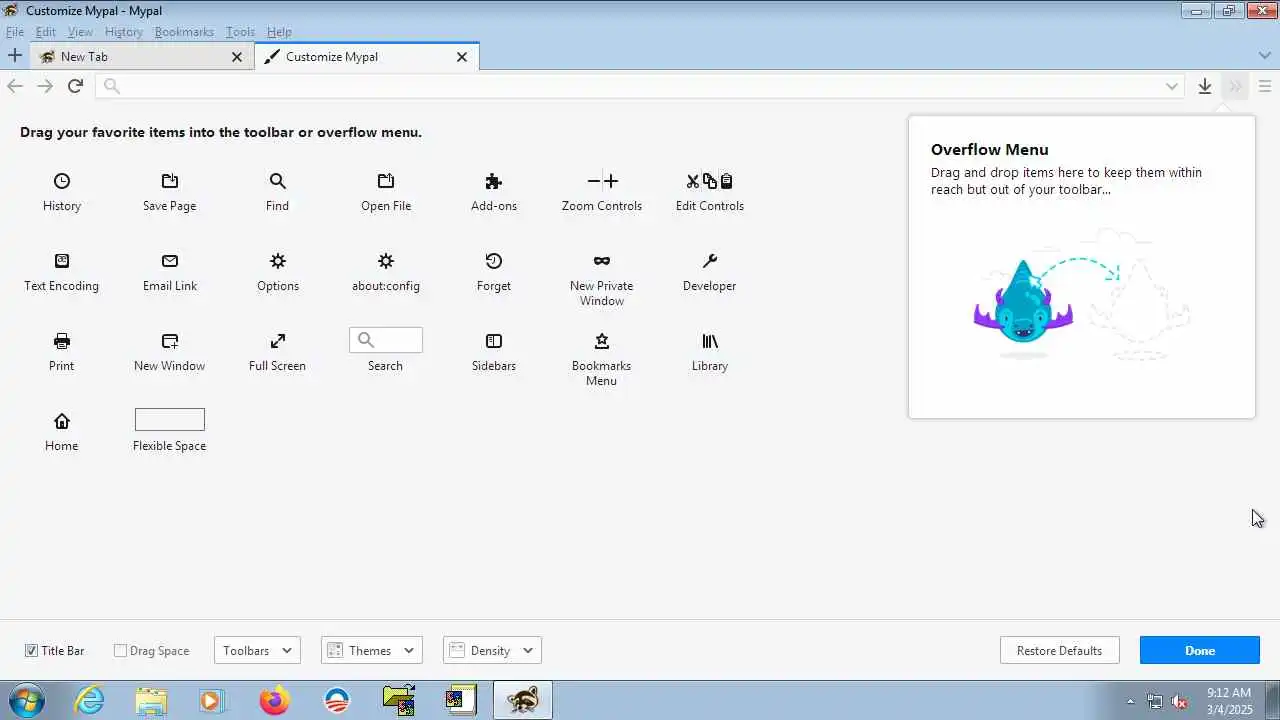Open the Help menu
The width and height of the screenshot is (1280, 720).
point(279,32)
